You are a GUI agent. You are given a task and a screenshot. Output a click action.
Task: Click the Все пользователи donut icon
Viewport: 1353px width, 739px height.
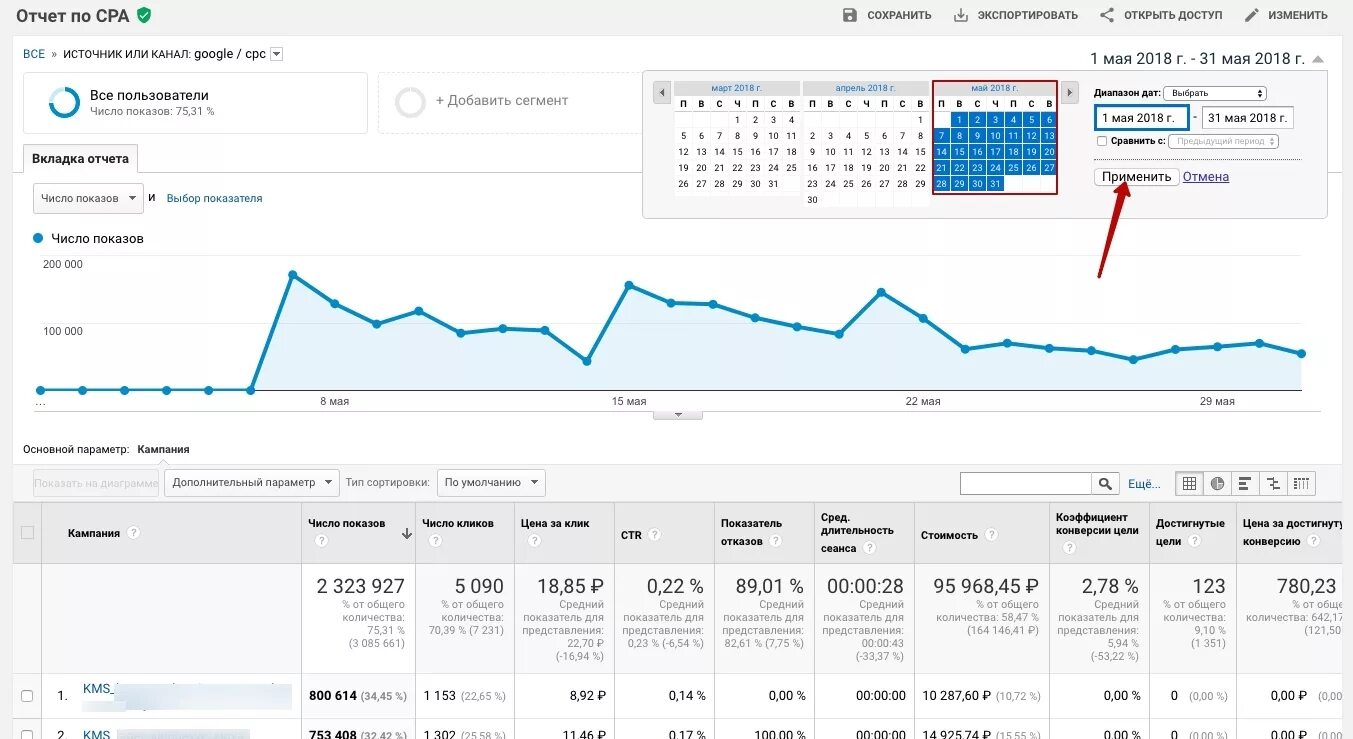click(64, 103)
